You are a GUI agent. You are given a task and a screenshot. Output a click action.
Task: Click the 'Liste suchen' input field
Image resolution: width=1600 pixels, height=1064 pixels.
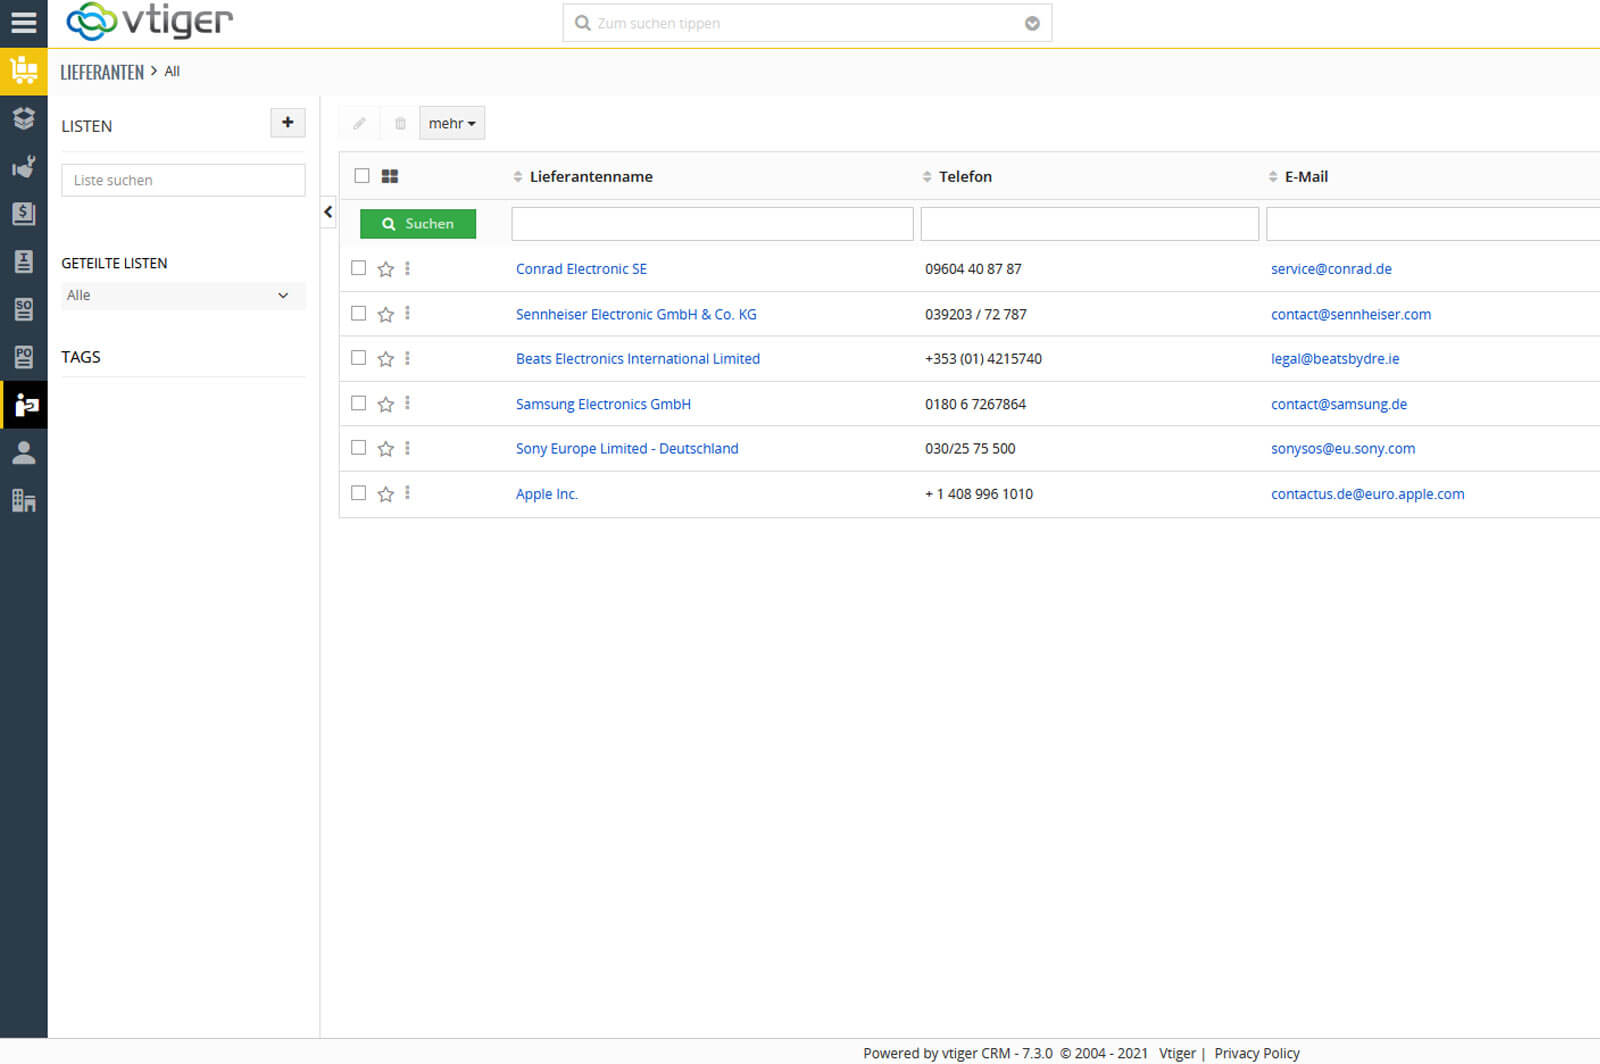click(x=183, y=180)
